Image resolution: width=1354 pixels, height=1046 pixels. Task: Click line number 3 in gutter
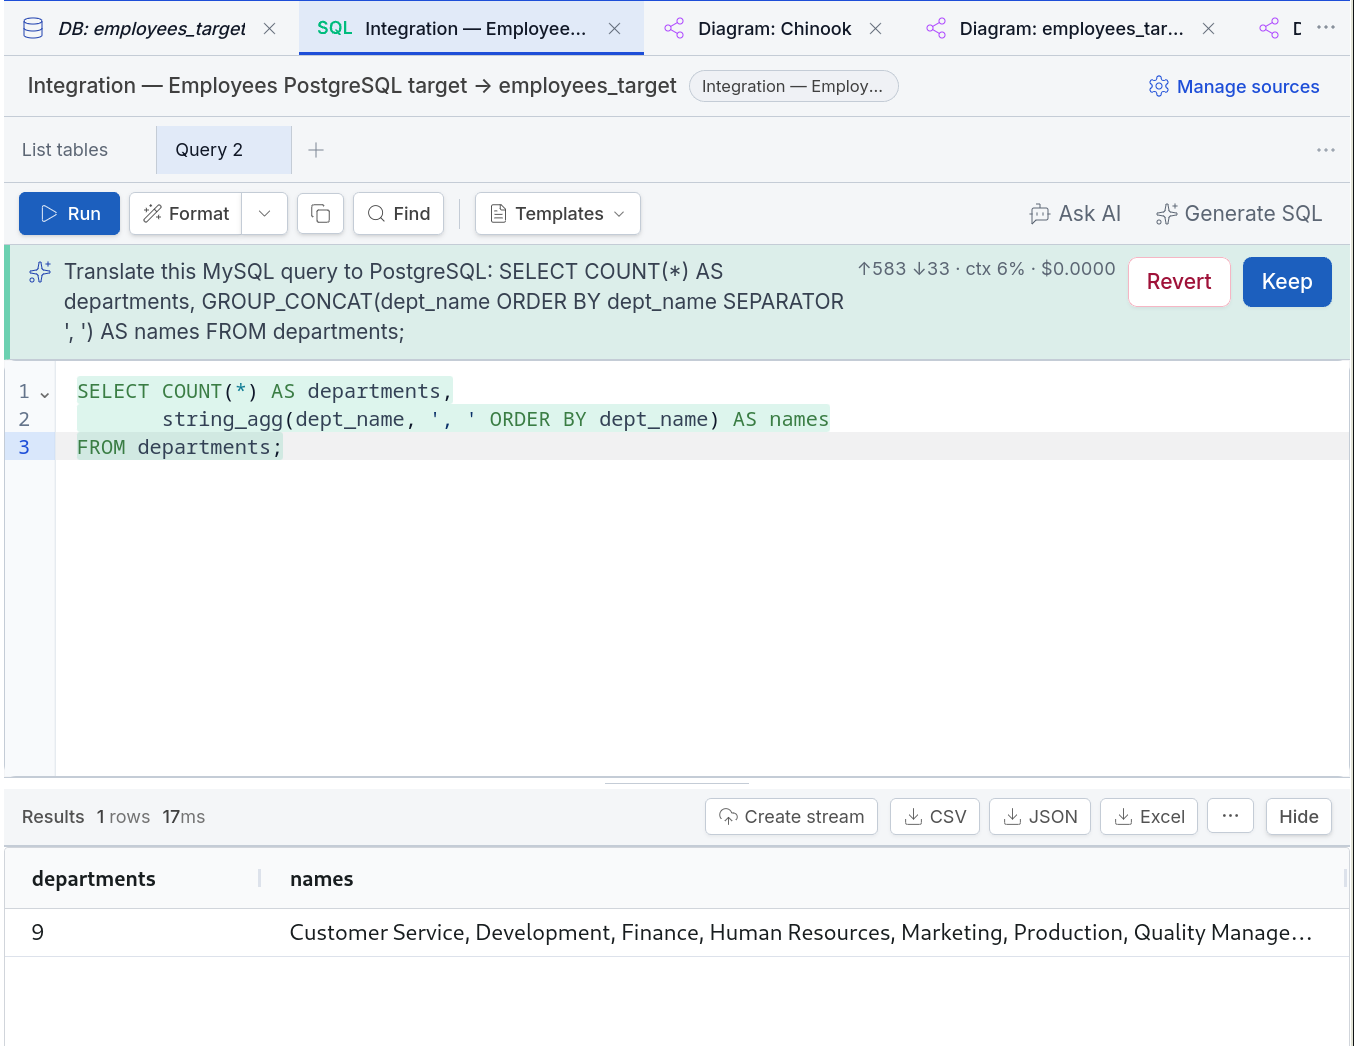tap(24, 447)
